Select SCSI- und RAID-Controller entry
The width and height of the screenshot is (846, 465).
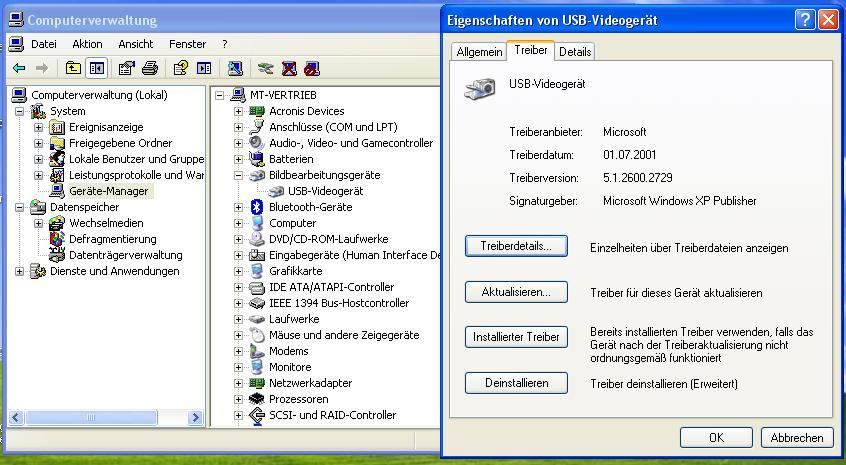coord(332,415)
